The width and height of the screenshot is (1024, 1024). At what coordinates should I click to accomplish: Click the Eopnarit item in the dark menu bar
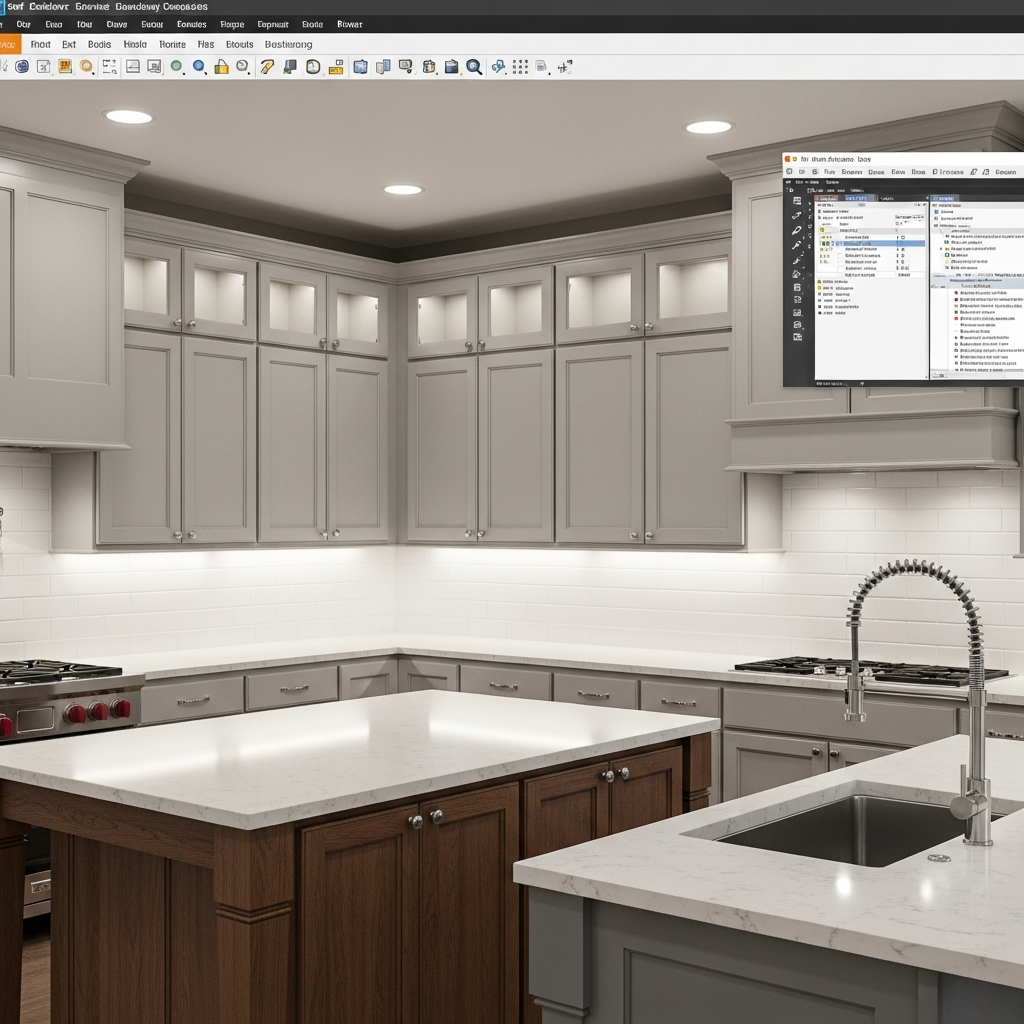(272, 24)
